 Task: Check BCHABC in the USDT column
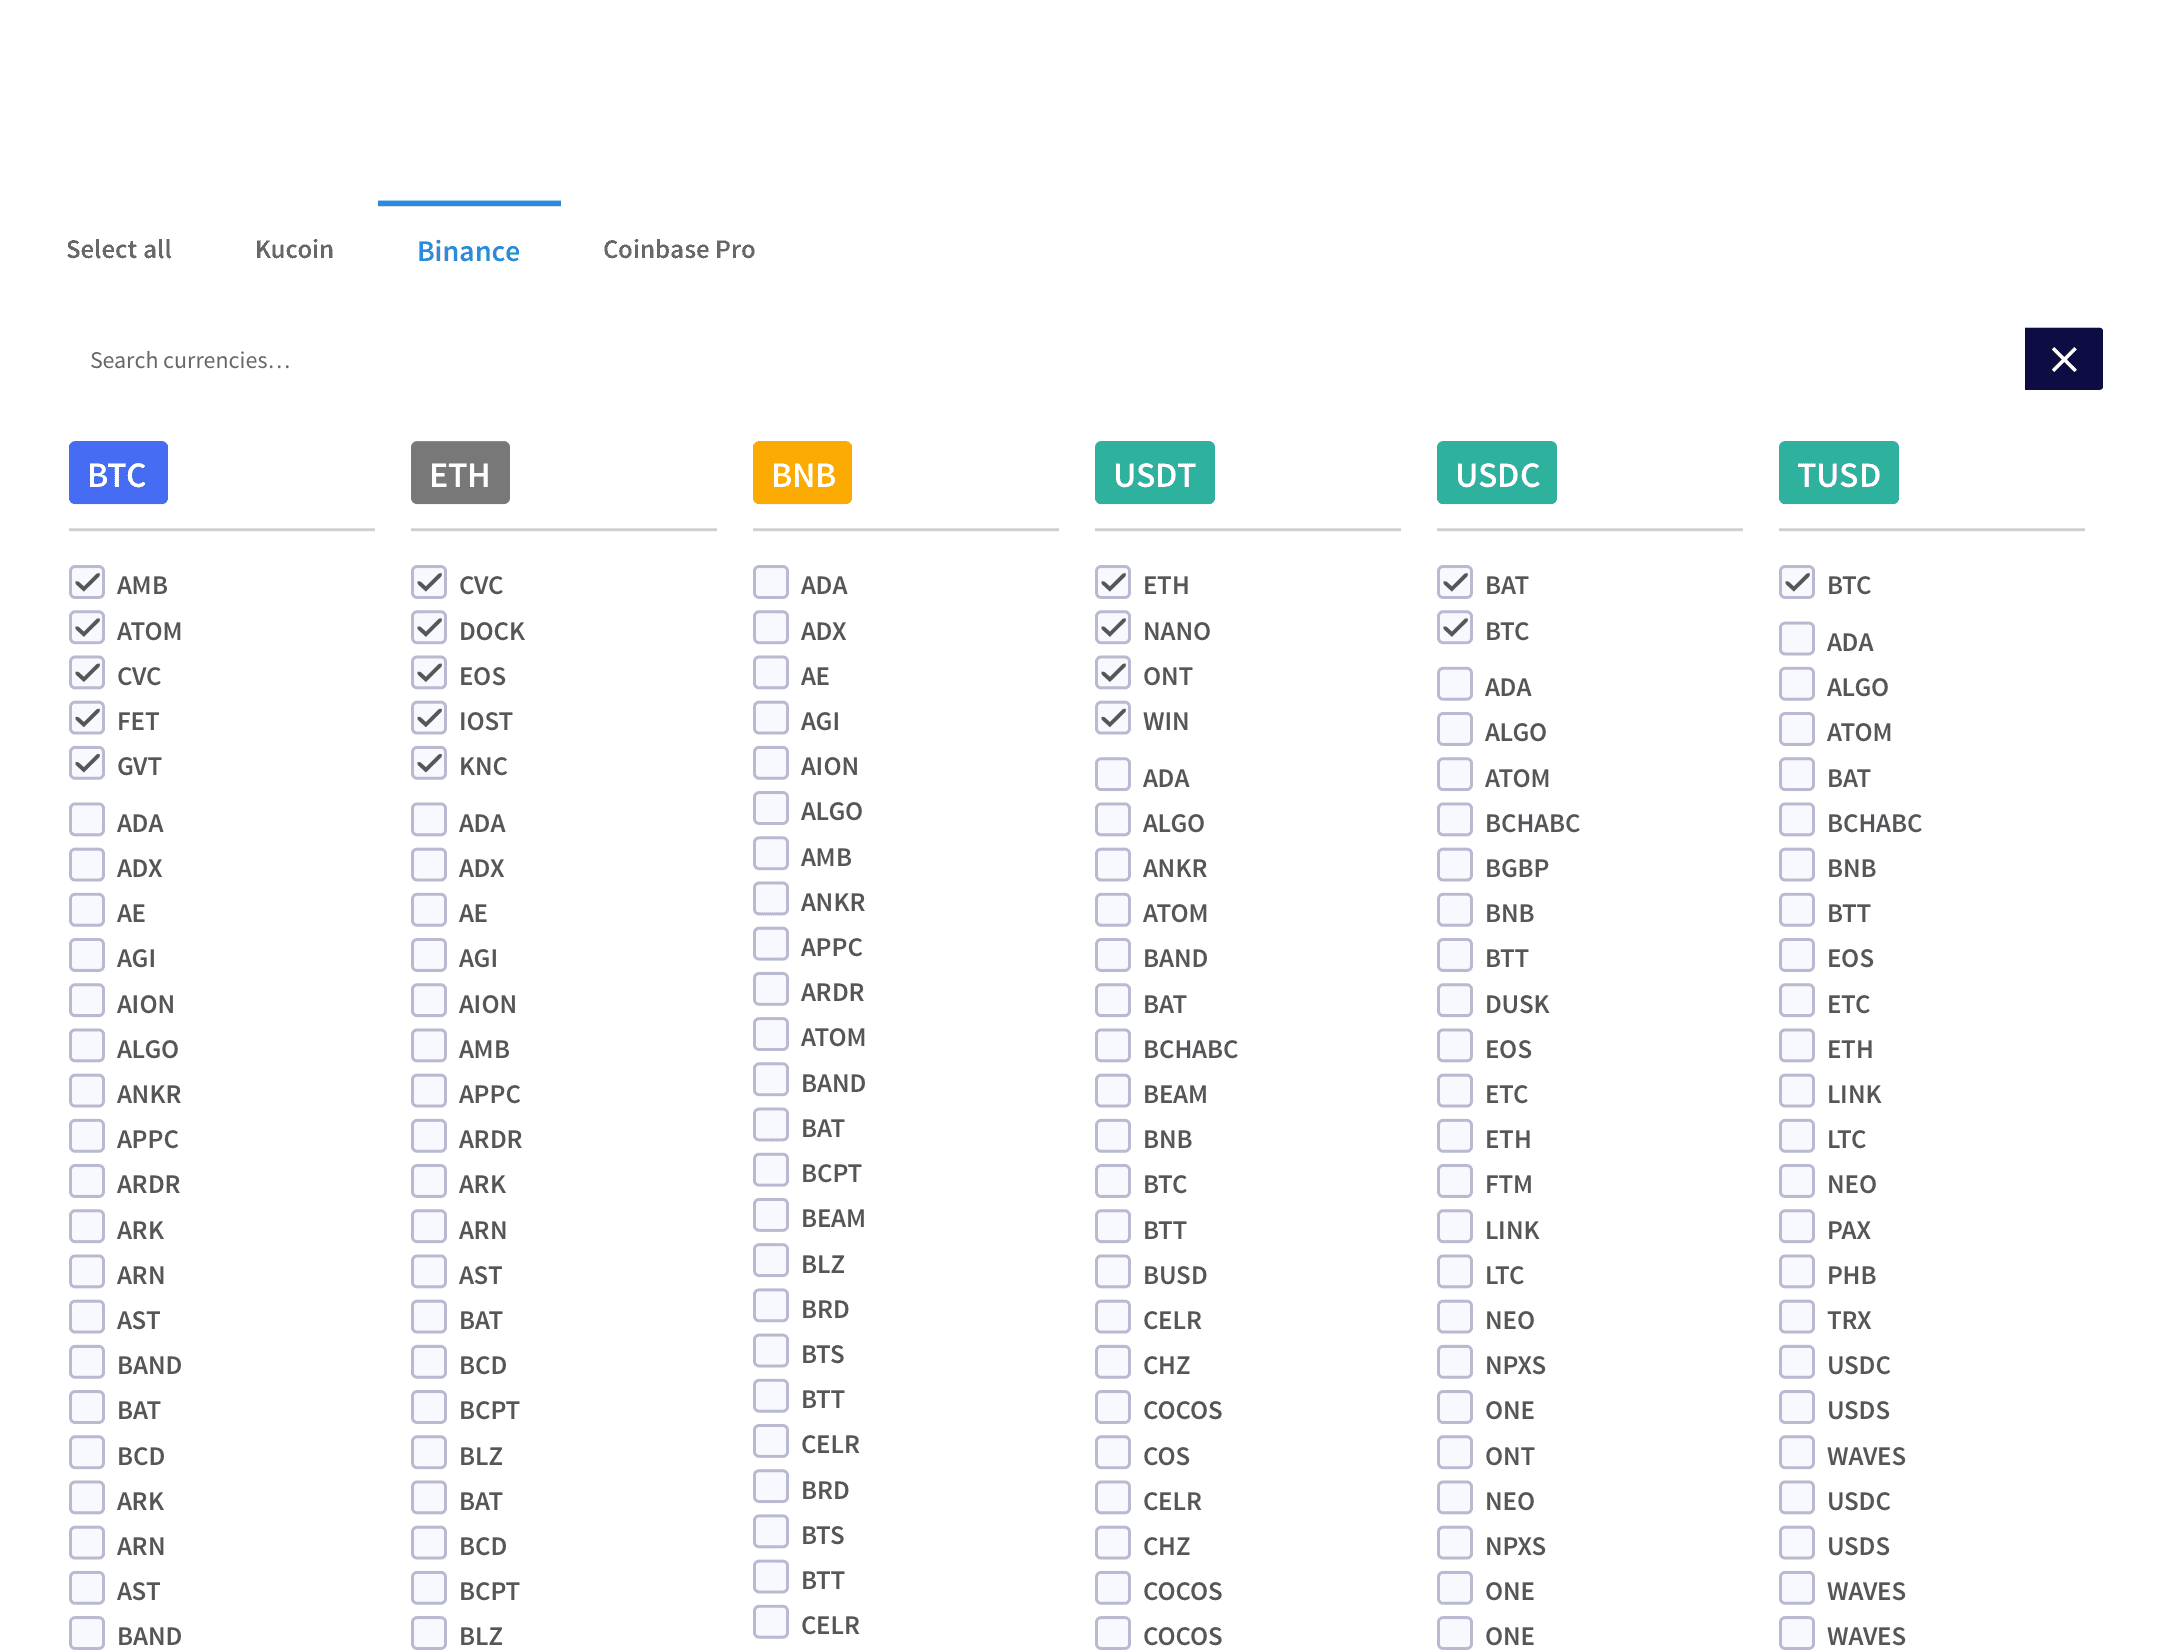tap(1113, 1046)
